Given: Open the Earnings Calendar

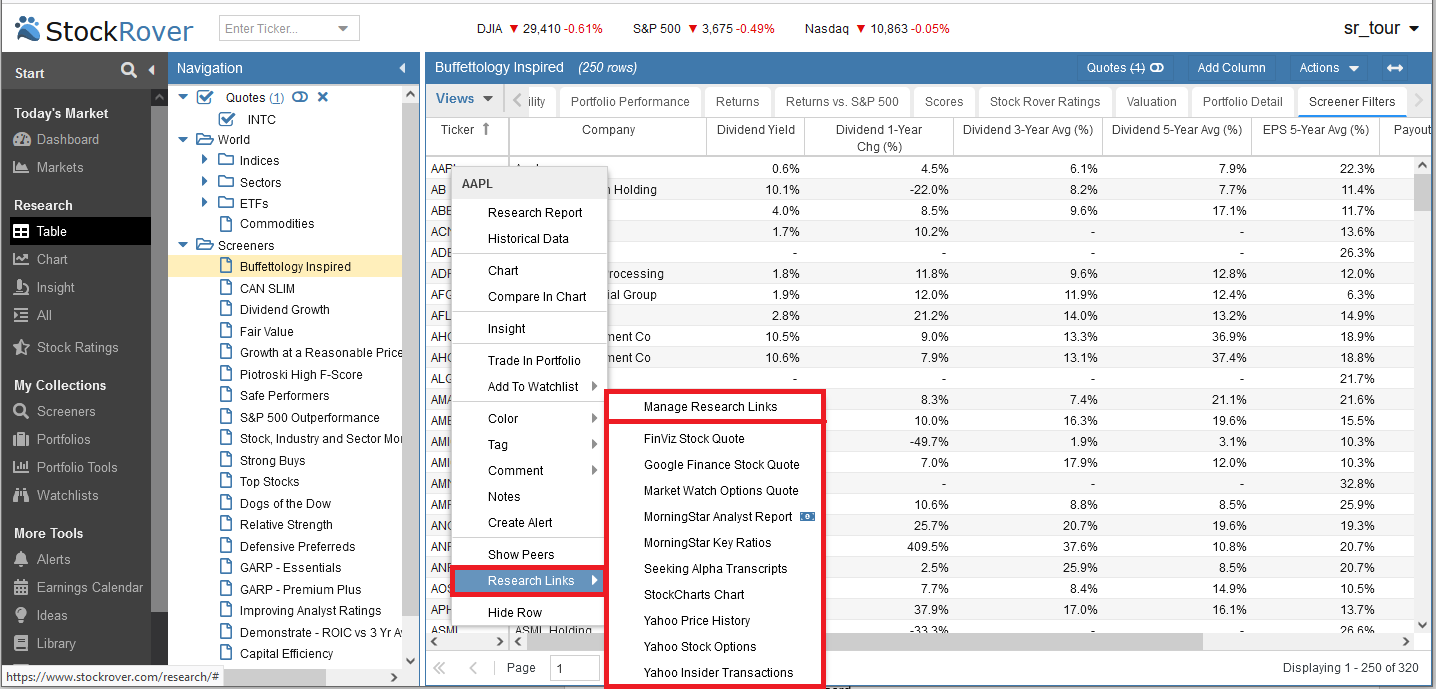Looking at the screenshot, I should click(90, 587).
